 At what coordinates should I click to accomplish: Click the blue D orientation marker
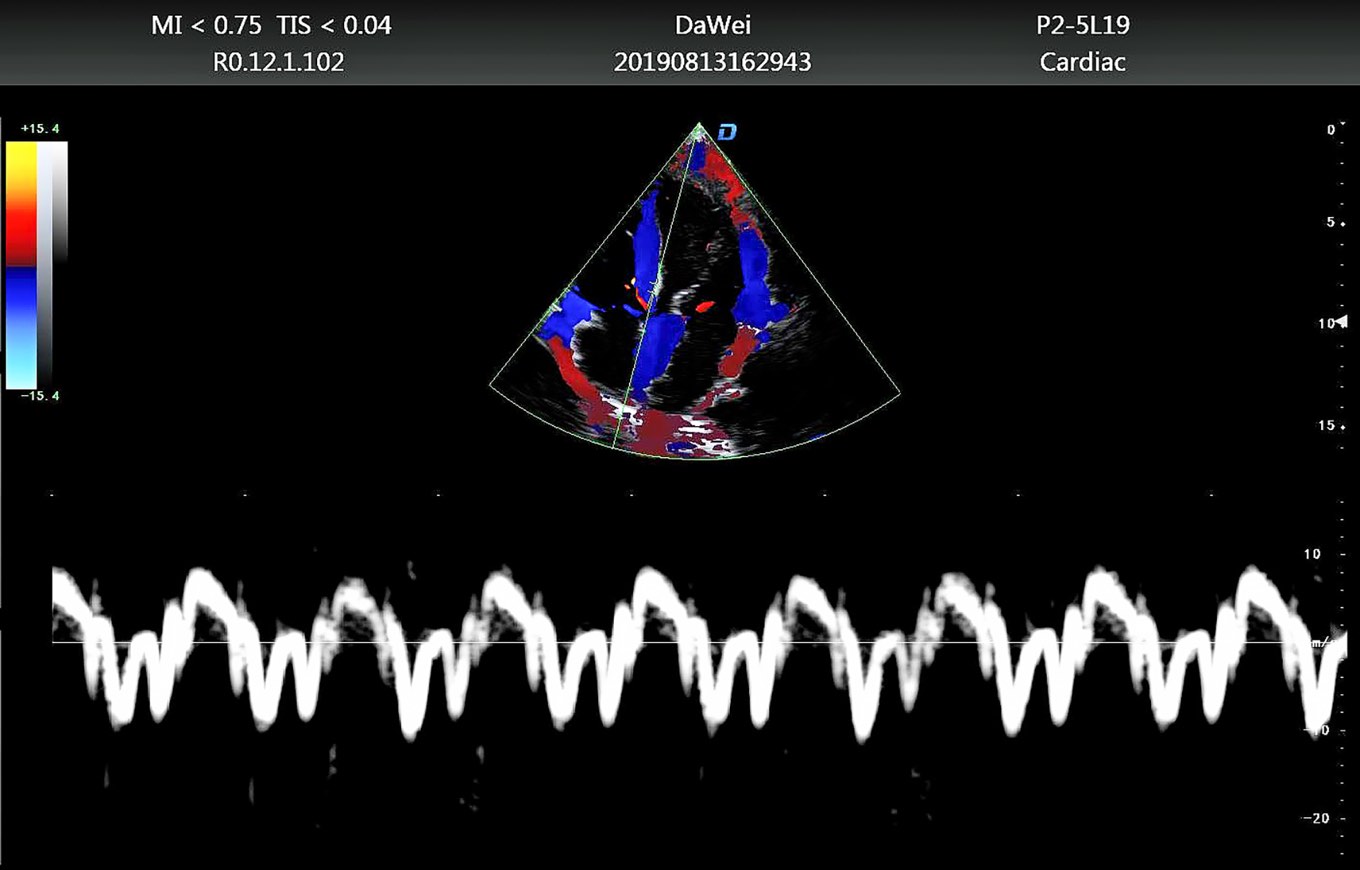click(x=727, y=133)
